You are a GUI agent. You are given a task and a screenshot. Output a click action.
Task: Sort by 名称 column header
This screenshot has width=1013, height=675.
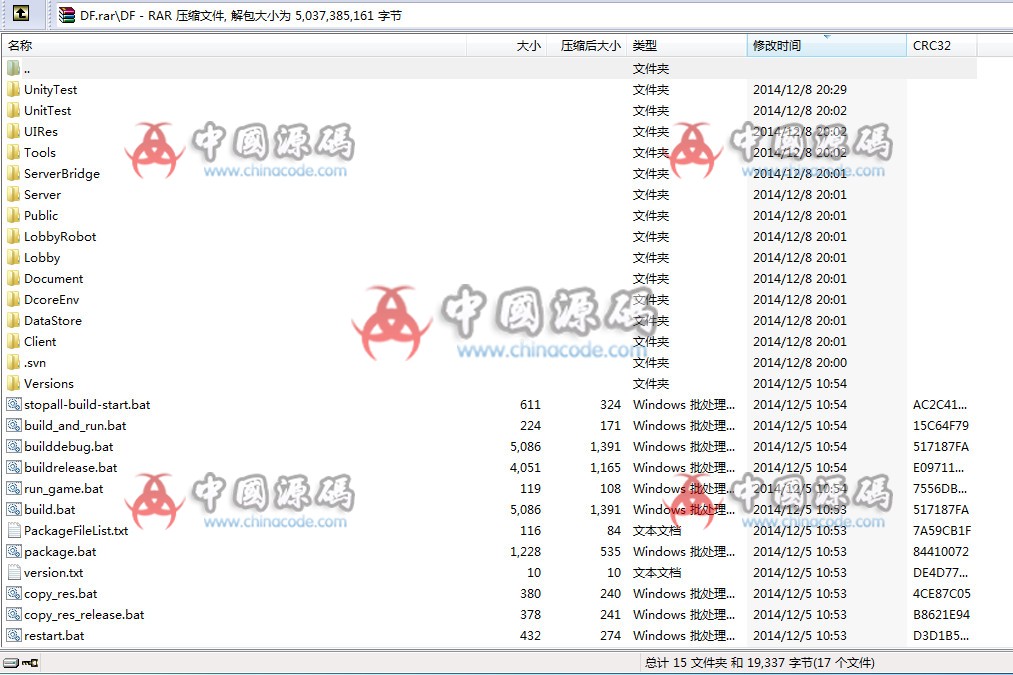235,45
